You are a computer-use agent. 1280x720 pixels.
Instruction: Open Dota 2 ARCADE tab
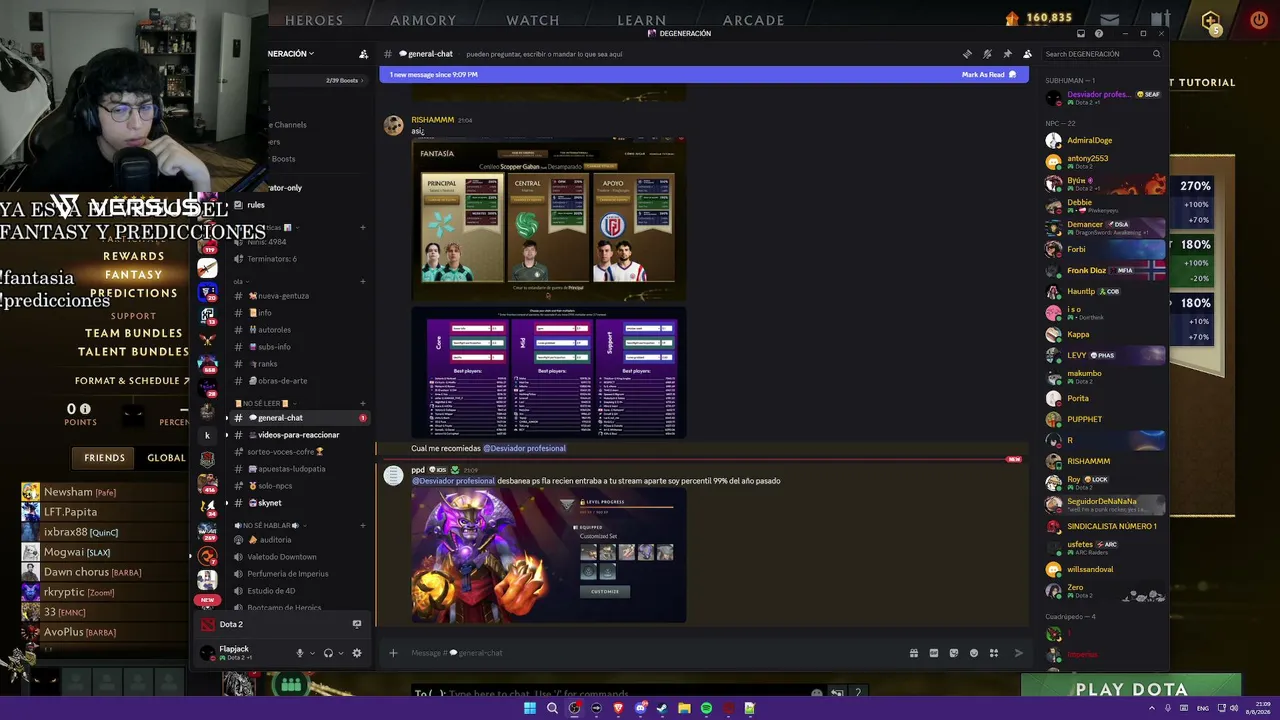tap(754, 20)
